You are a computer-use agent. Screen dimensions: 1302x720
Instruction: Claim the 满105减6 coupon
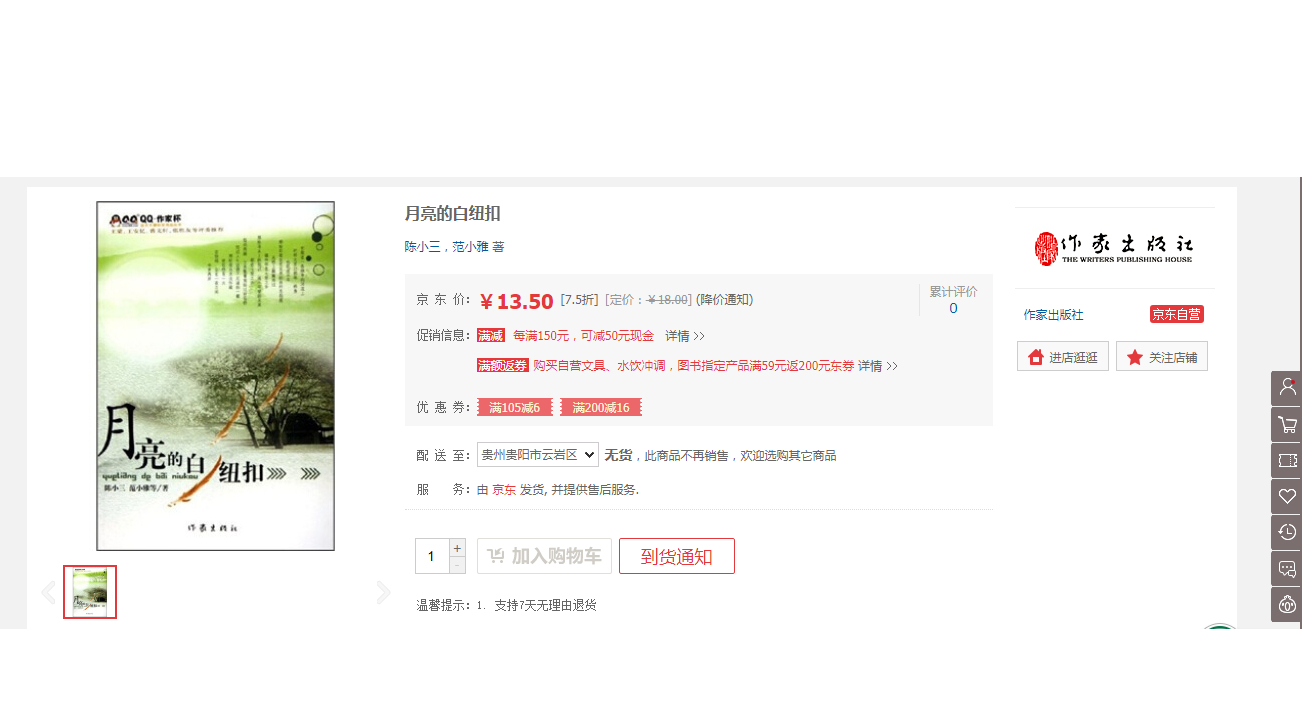tap(515, 407)
